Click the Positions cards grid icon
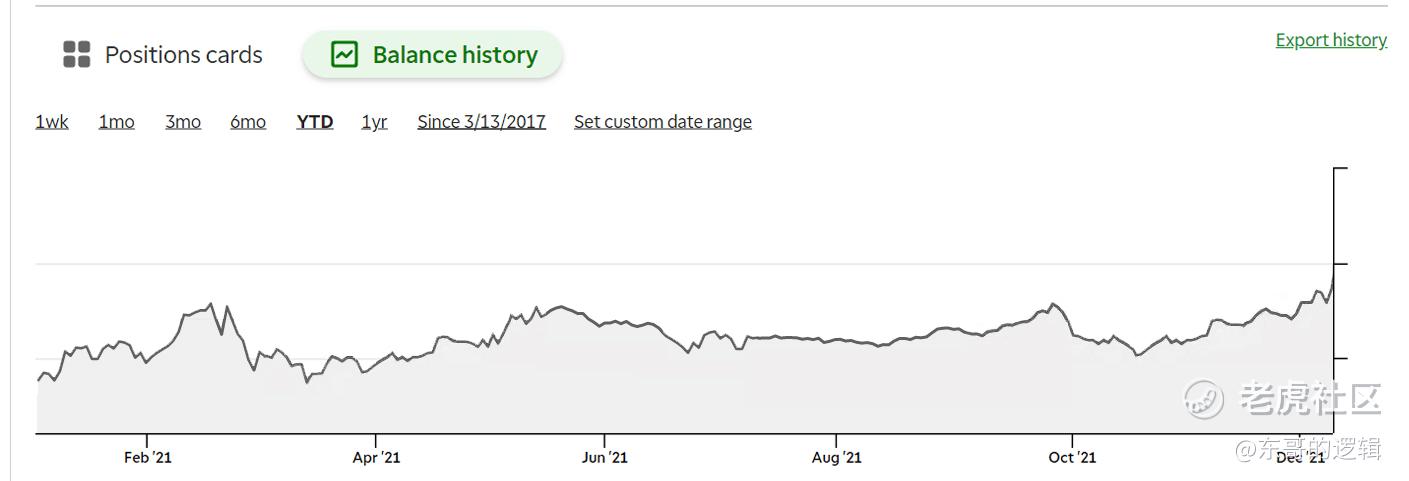 77,55
